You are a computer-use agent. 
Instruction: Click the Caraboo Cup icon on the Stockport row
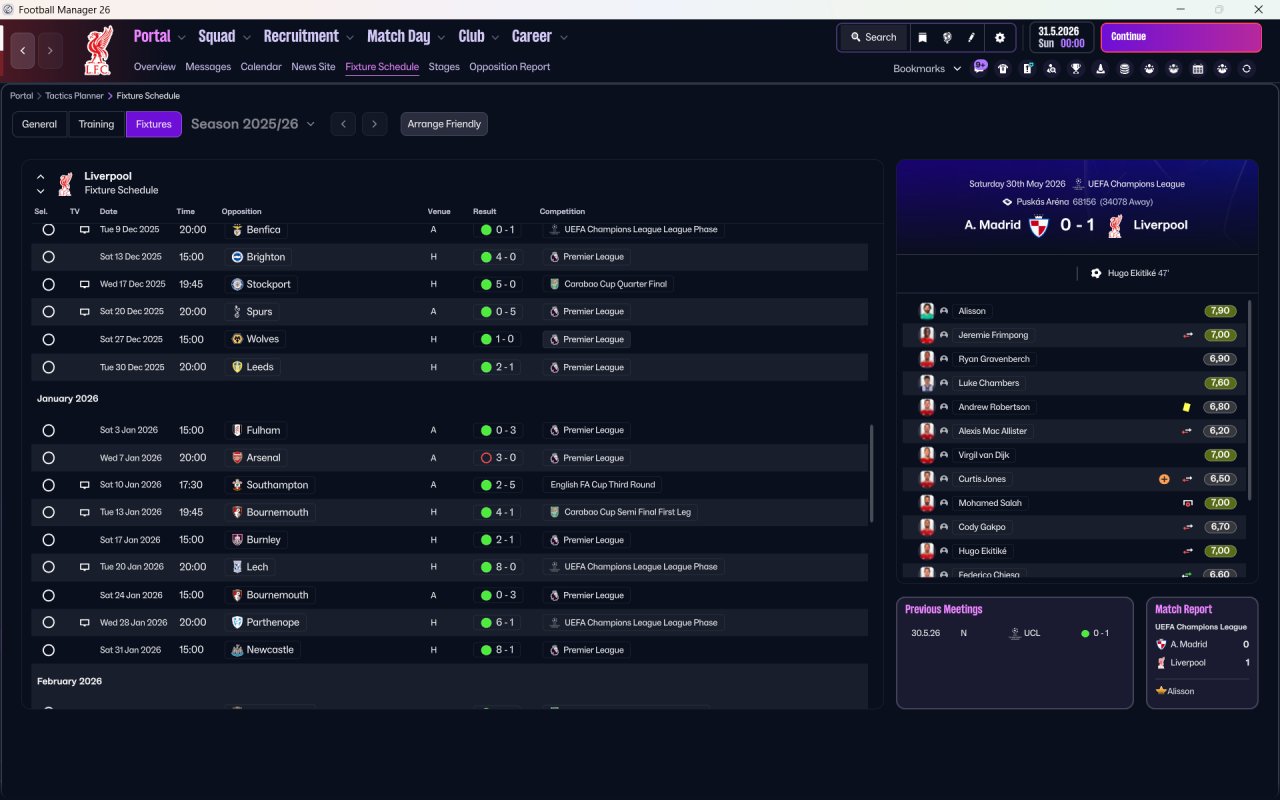[x=554, y=284]
